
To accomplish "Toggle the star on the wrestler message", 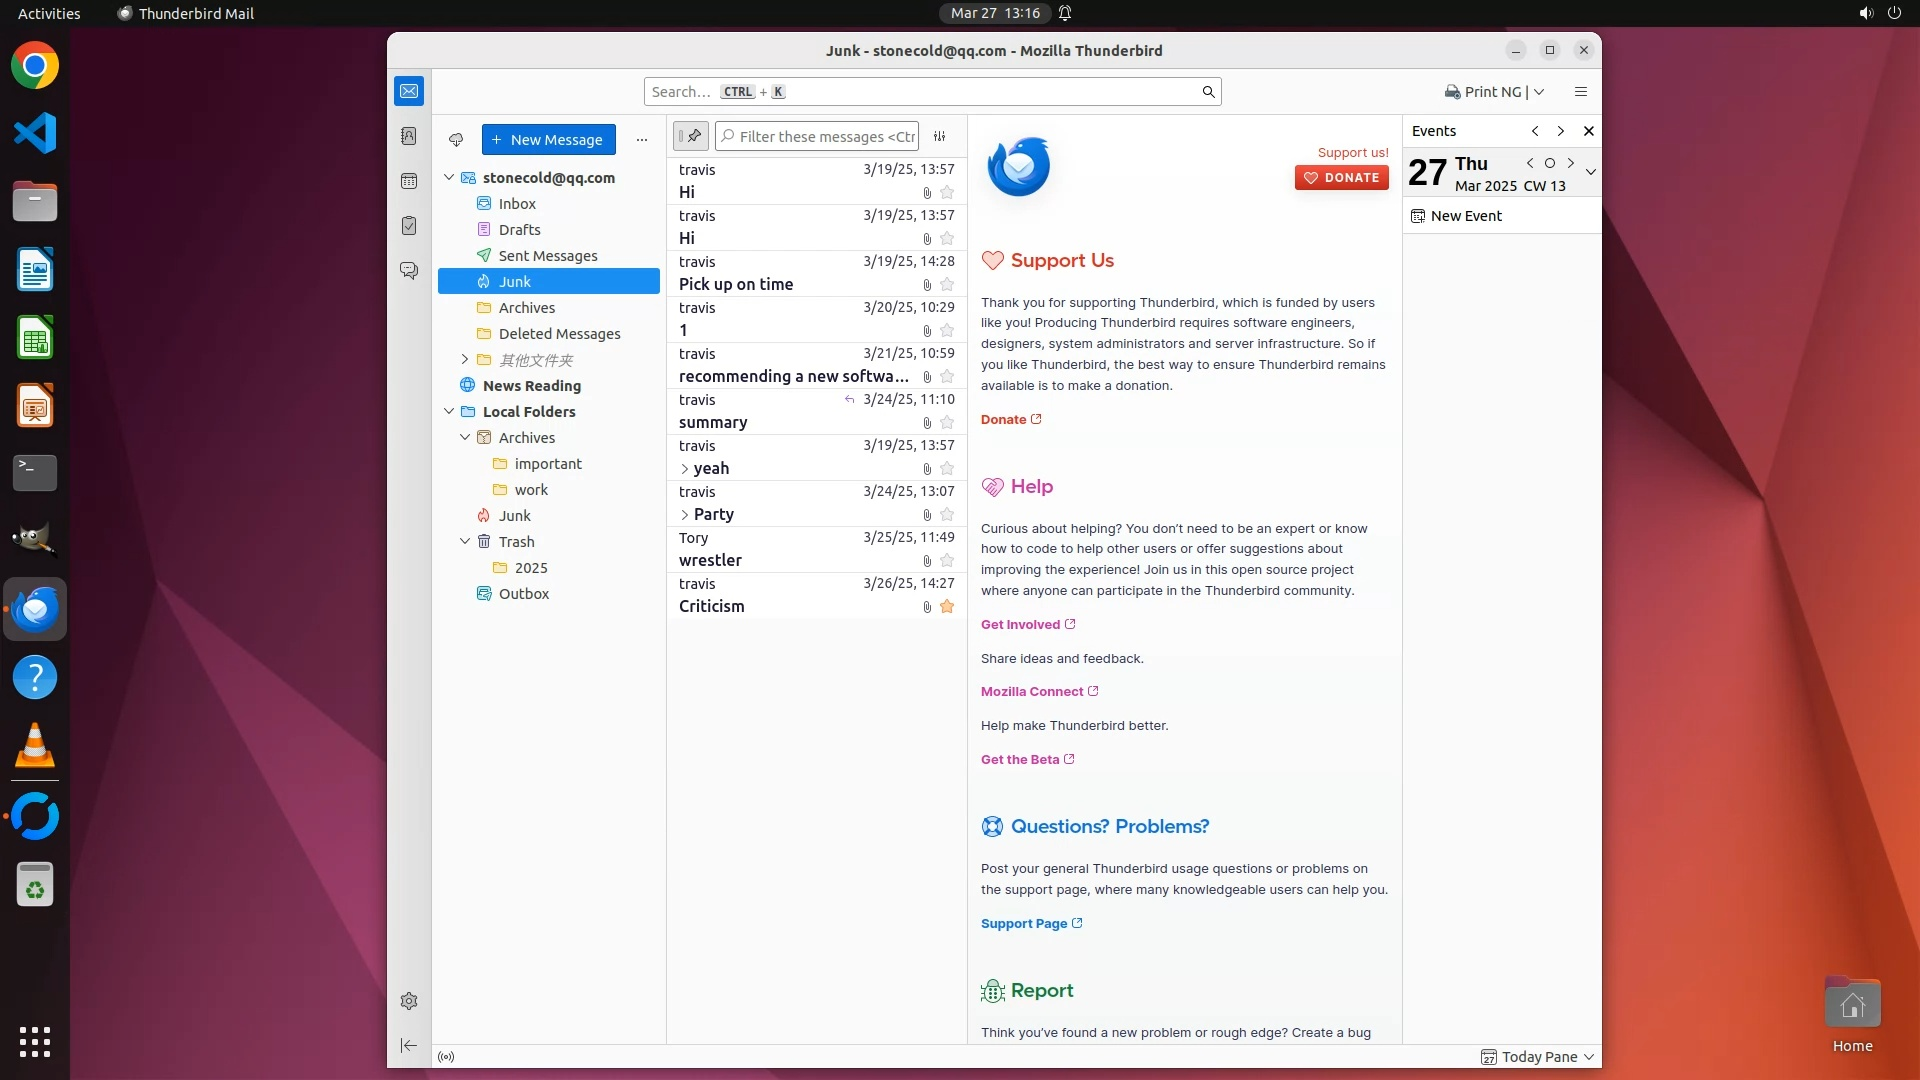I will [947, 561].
